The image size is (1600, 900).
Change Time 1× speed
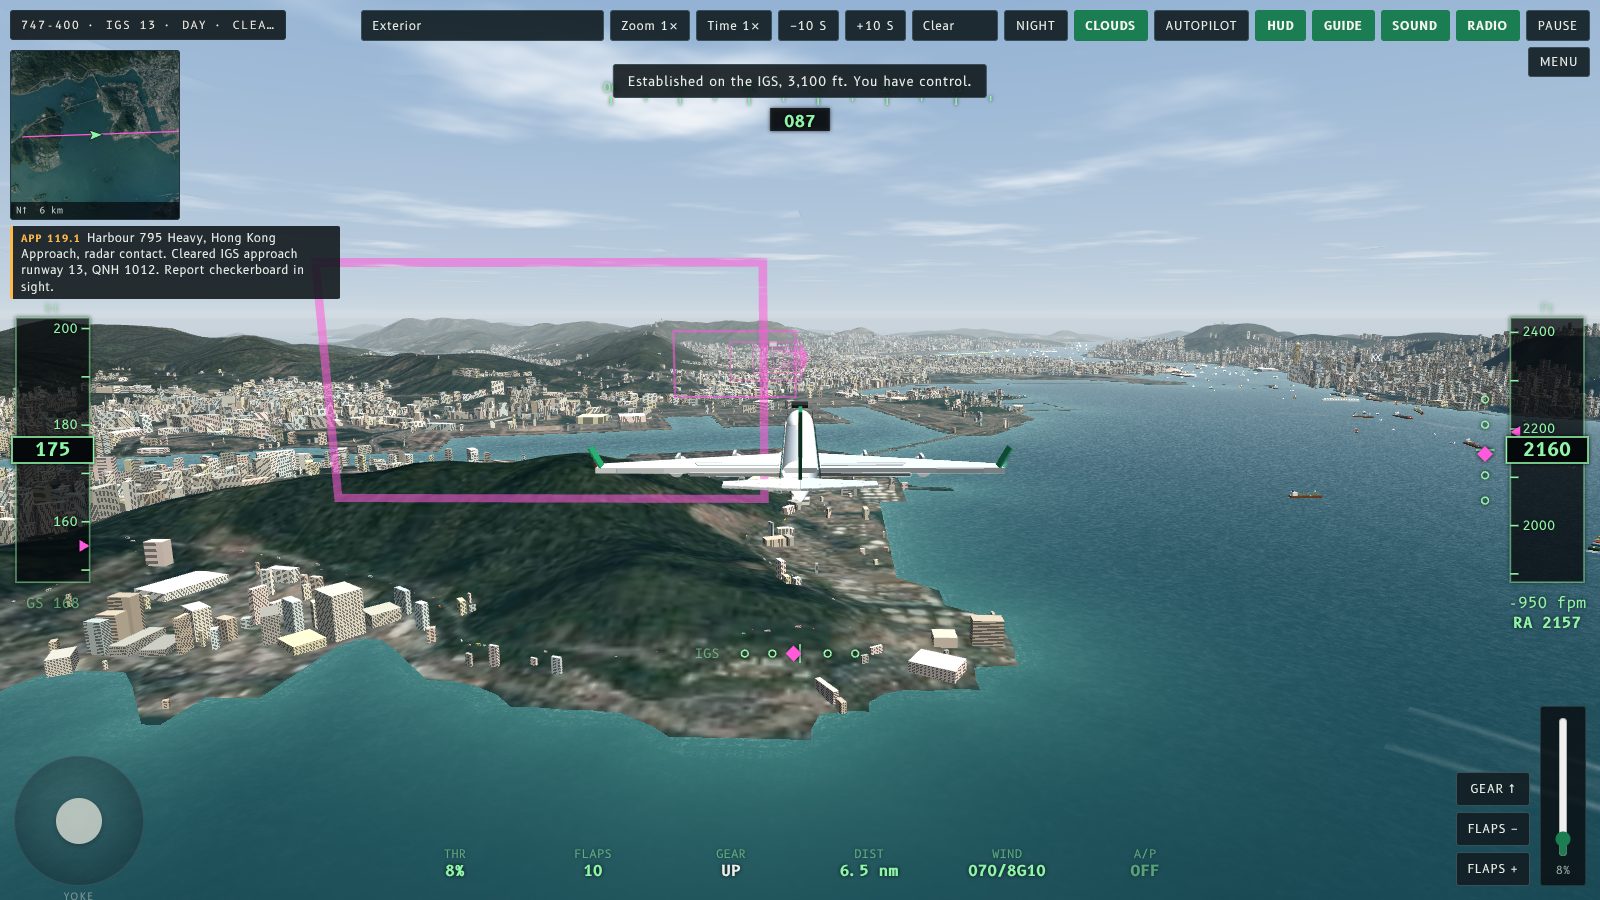coord(733,26)
